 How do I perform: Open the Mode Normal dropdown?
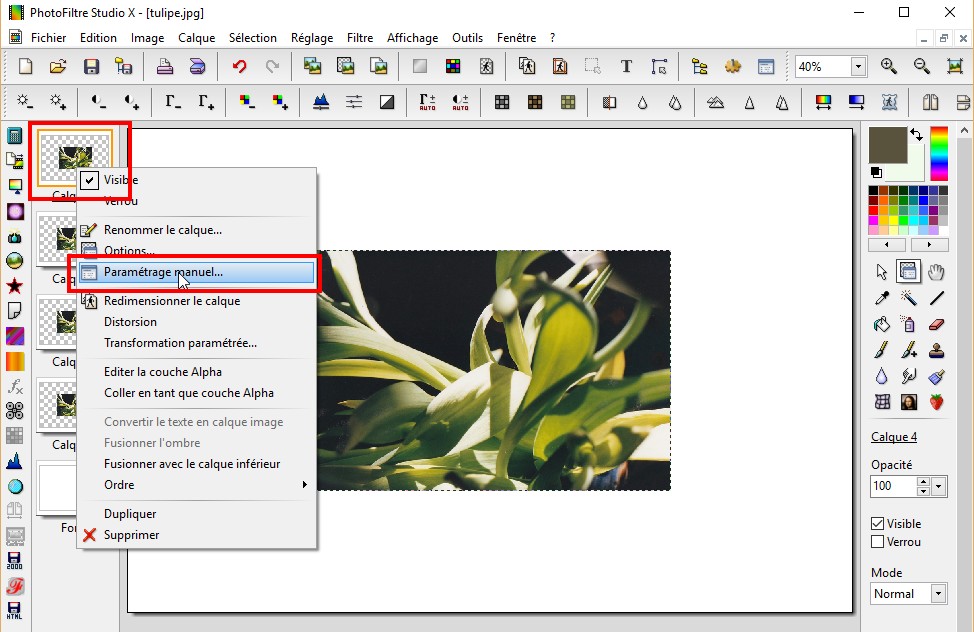(x=938, y=594)
